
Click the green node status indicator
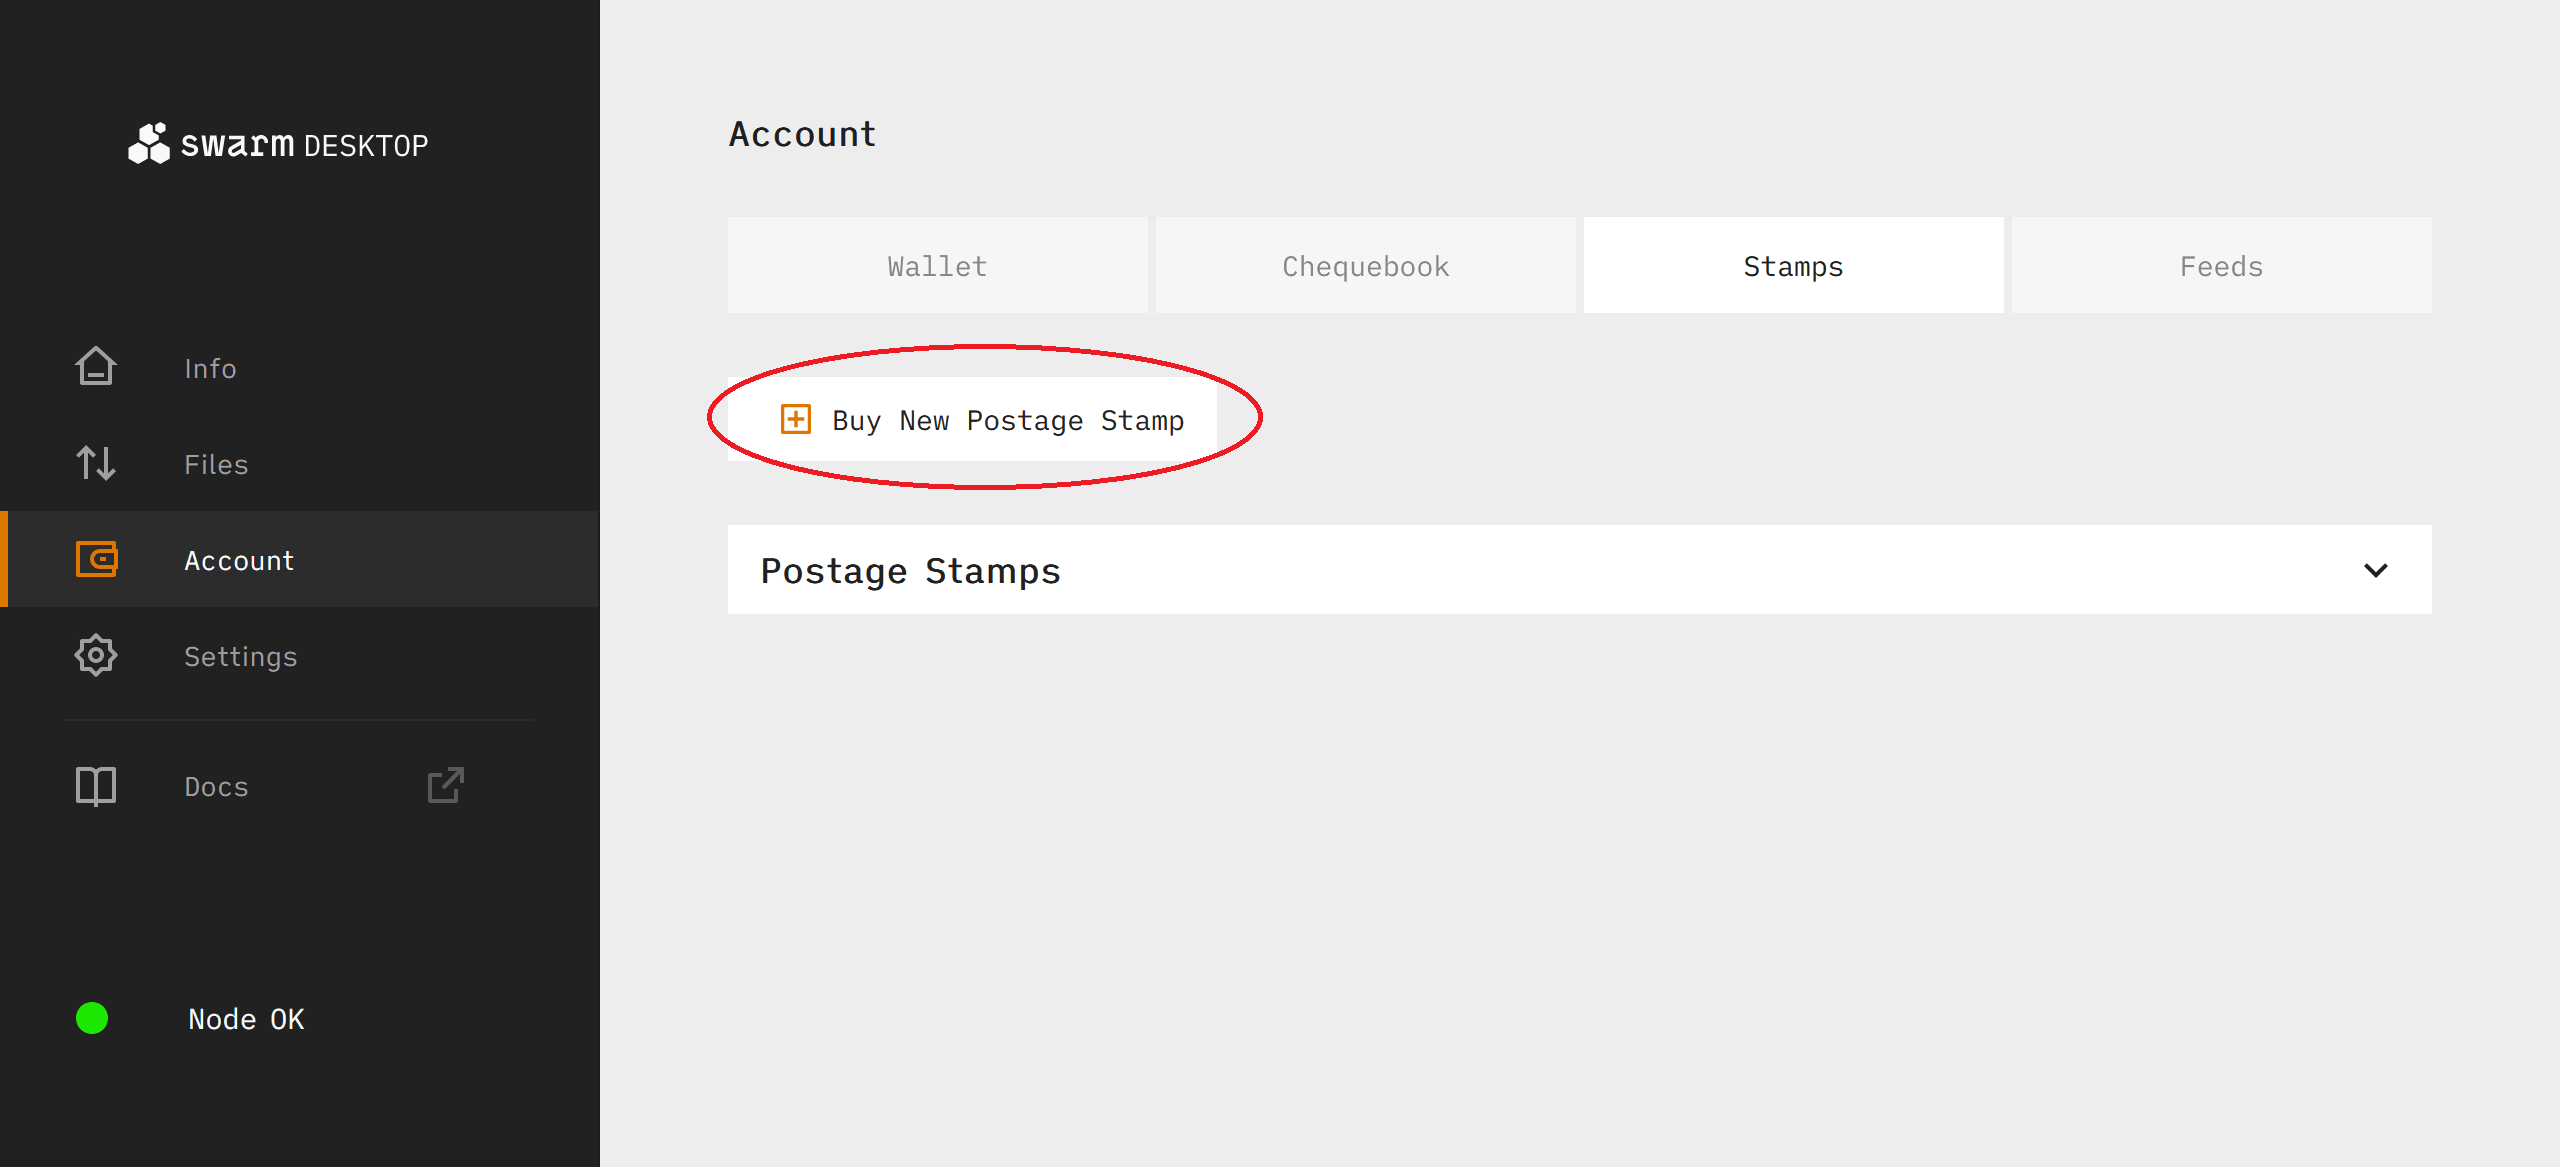92,1018
